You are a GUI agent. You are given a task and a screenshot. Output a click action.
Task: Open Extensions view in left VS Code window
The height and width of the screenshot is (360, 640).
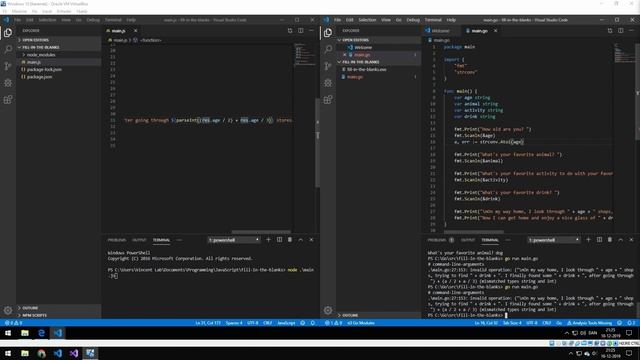(x=8, y=100)
